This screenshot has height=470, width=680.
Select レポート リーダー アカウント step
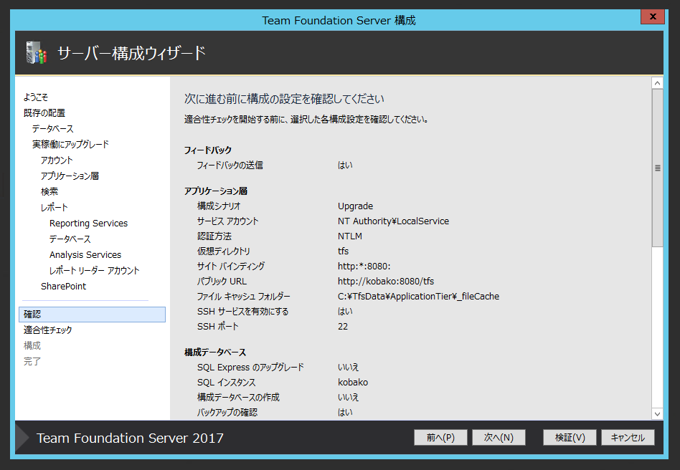pos(95,271)
